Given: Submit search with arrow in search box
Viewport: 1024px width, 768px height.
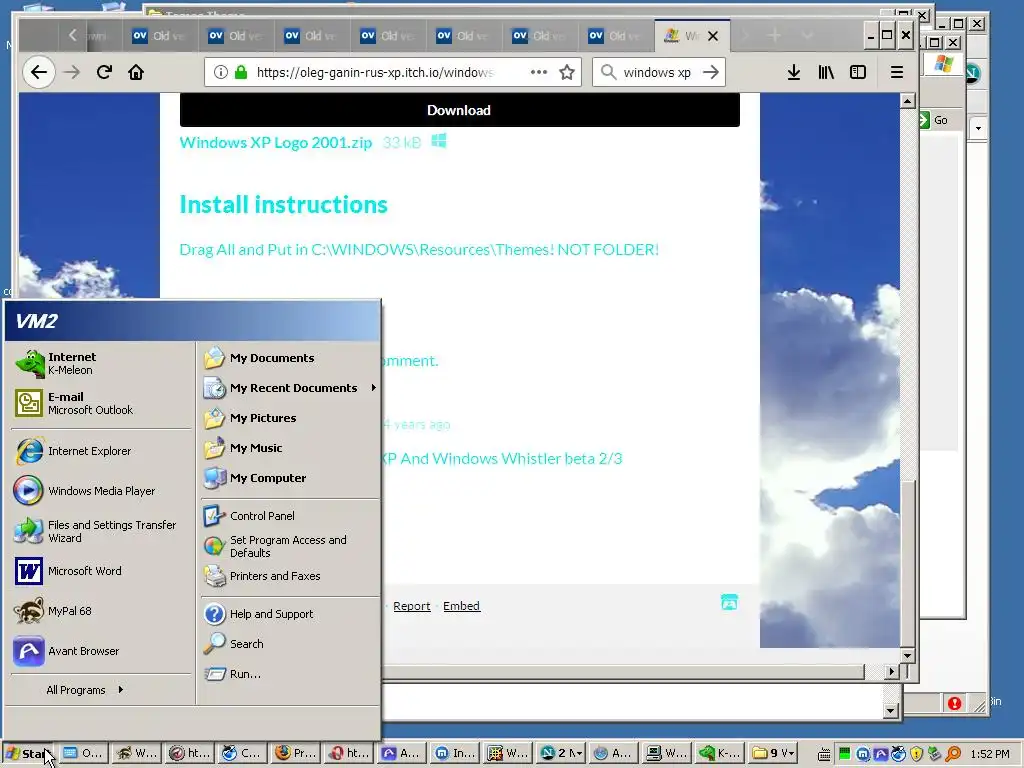Looking at the screenshot, I should 711,72.
